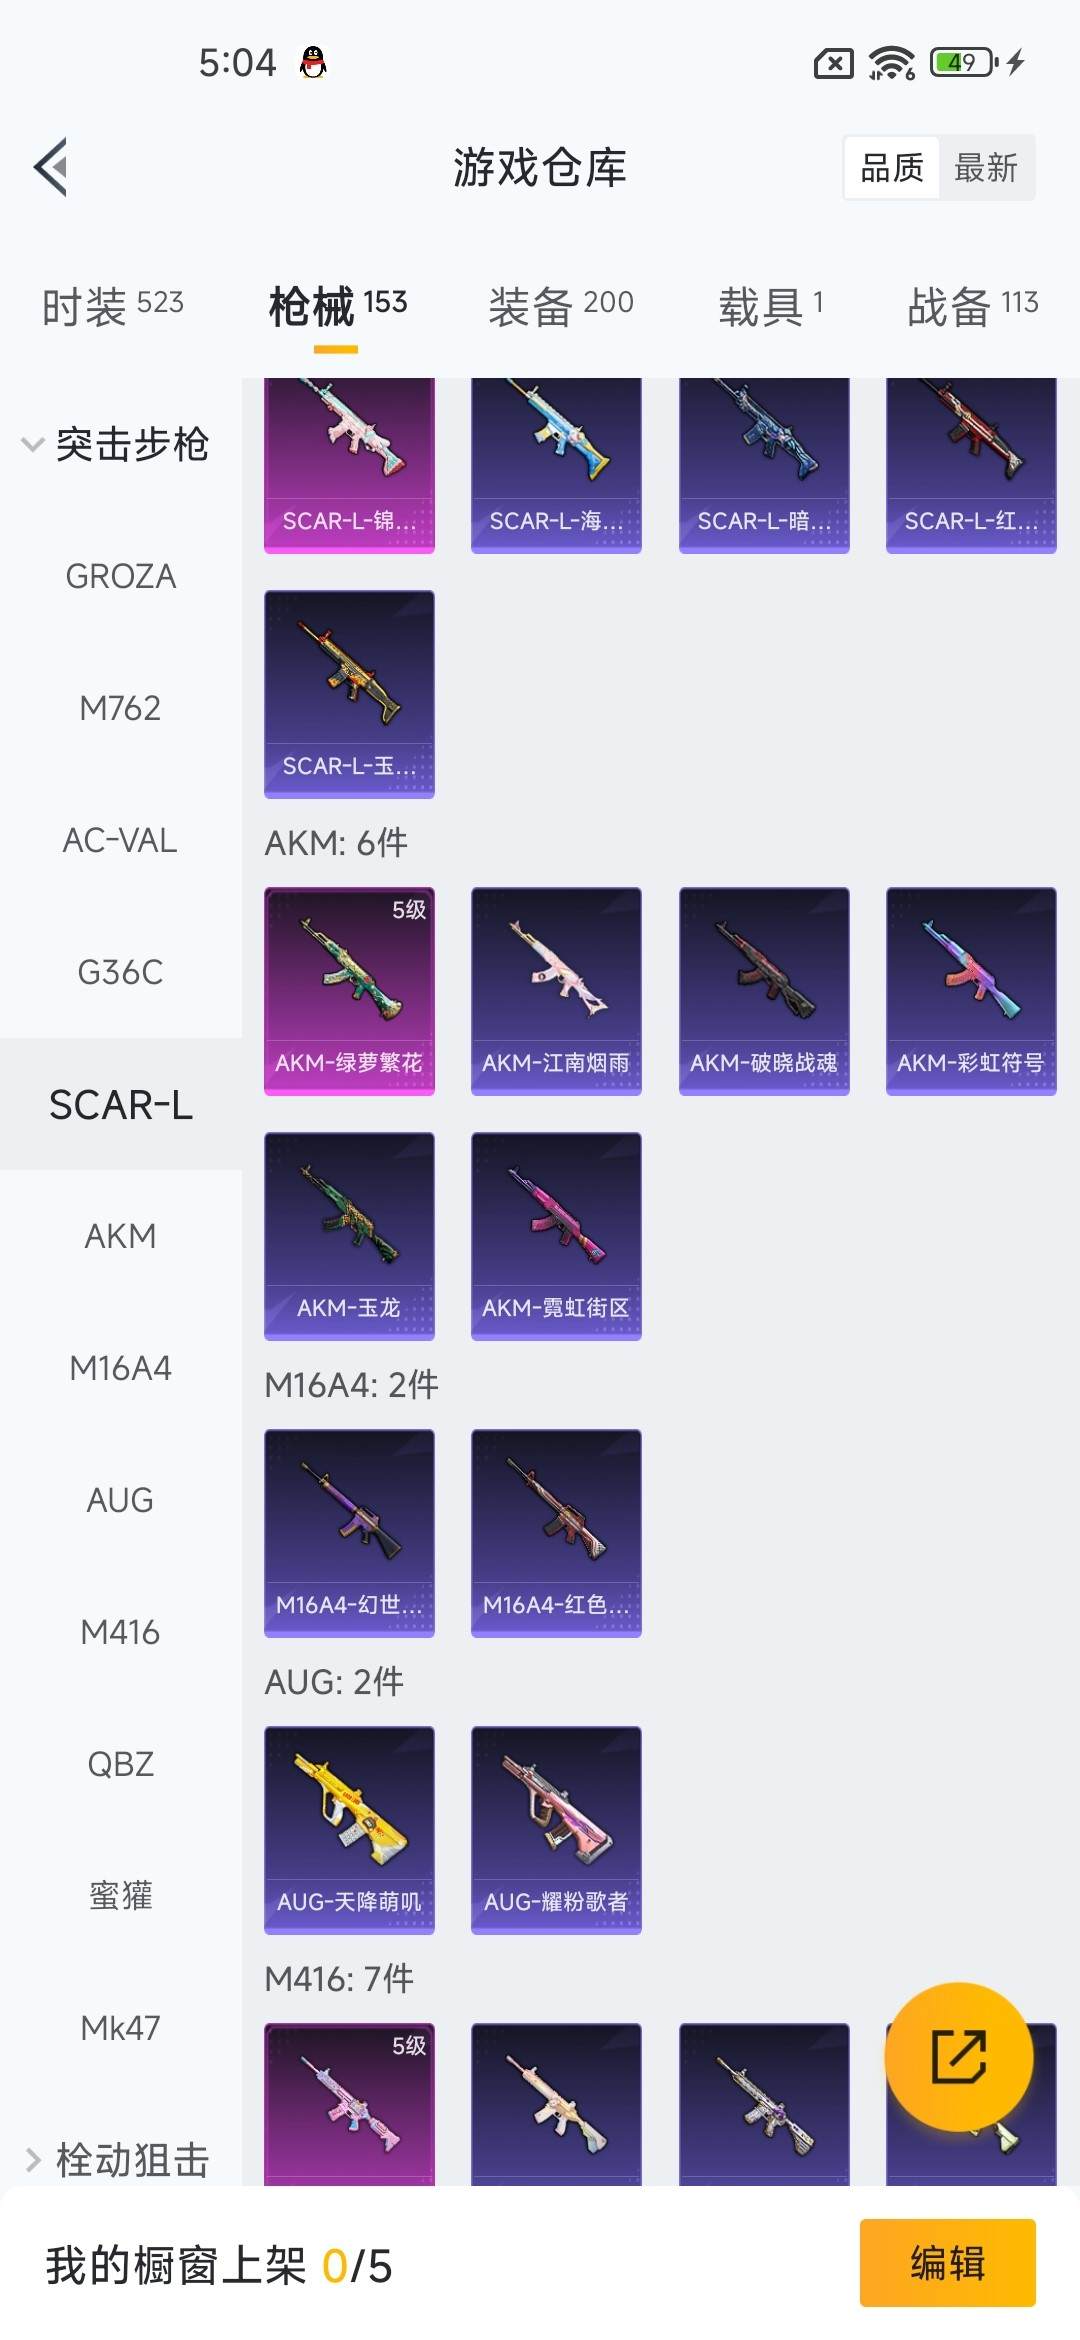This screenshot has height=2340, width=1080.
Task: Open the M16A4-幻世 purple rifle skin
Action: click(x=349, y=1533)
